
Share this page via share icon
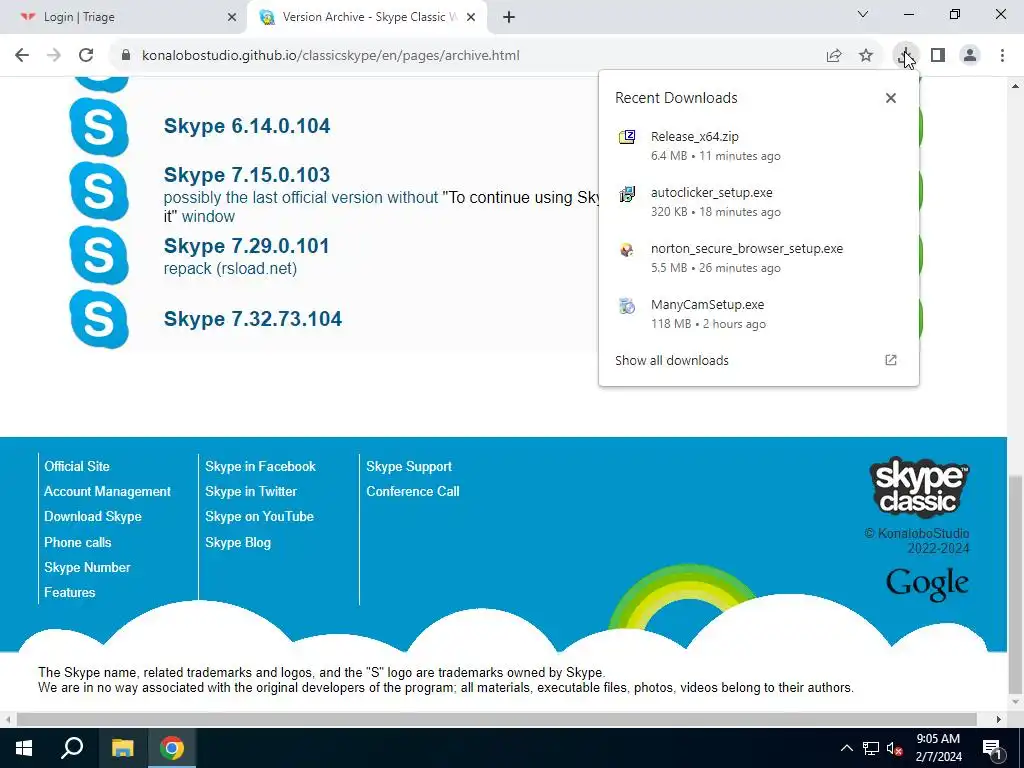834,56
